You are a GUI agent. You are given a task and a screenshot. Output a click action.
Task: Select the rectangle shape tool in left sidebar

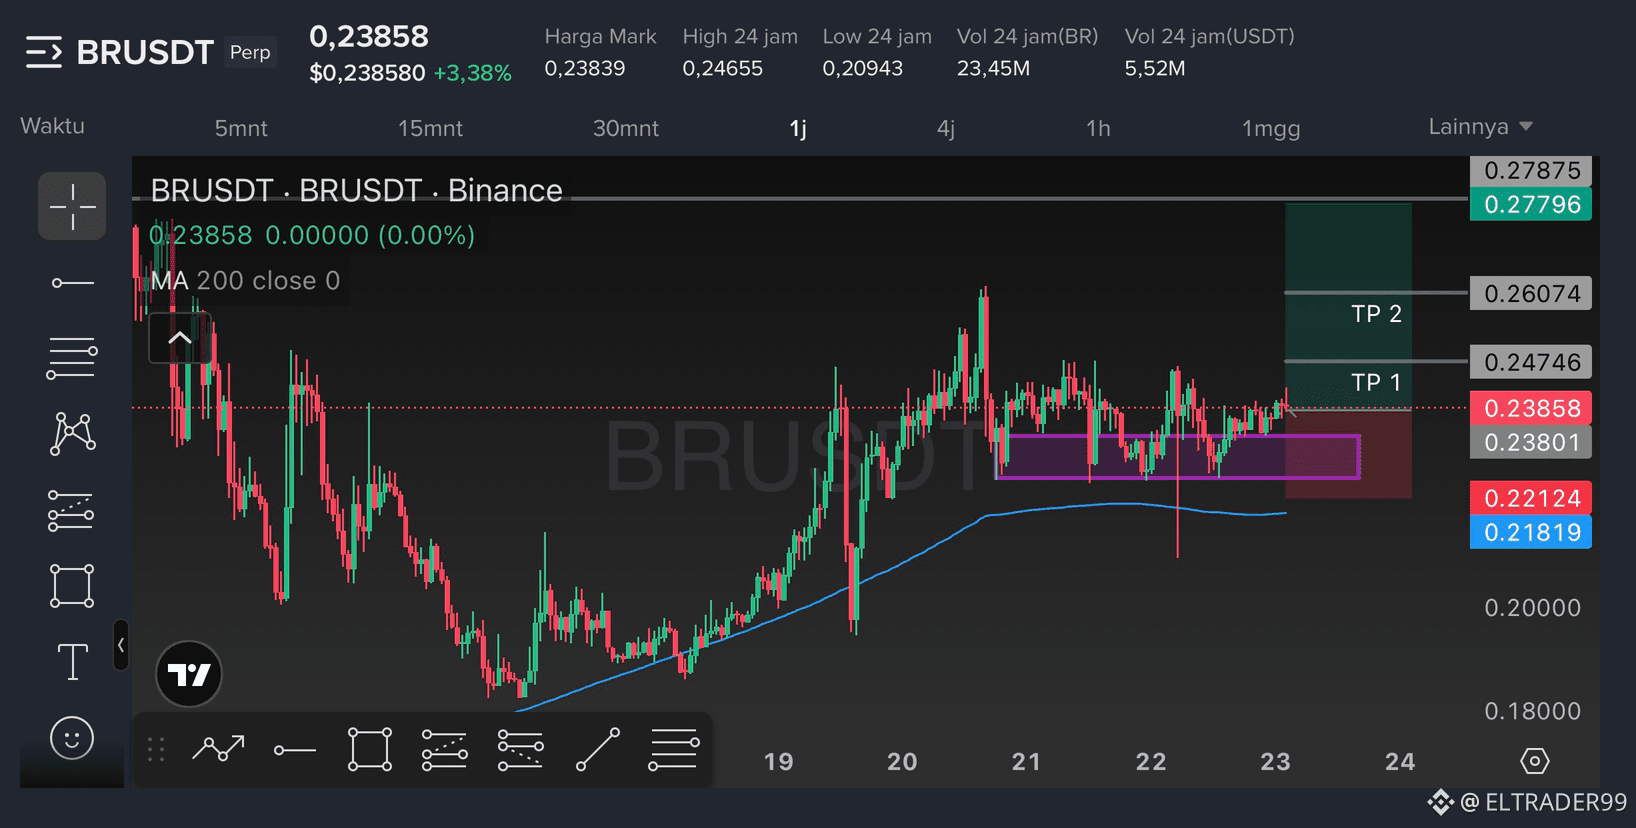click(x=72, y=586)
